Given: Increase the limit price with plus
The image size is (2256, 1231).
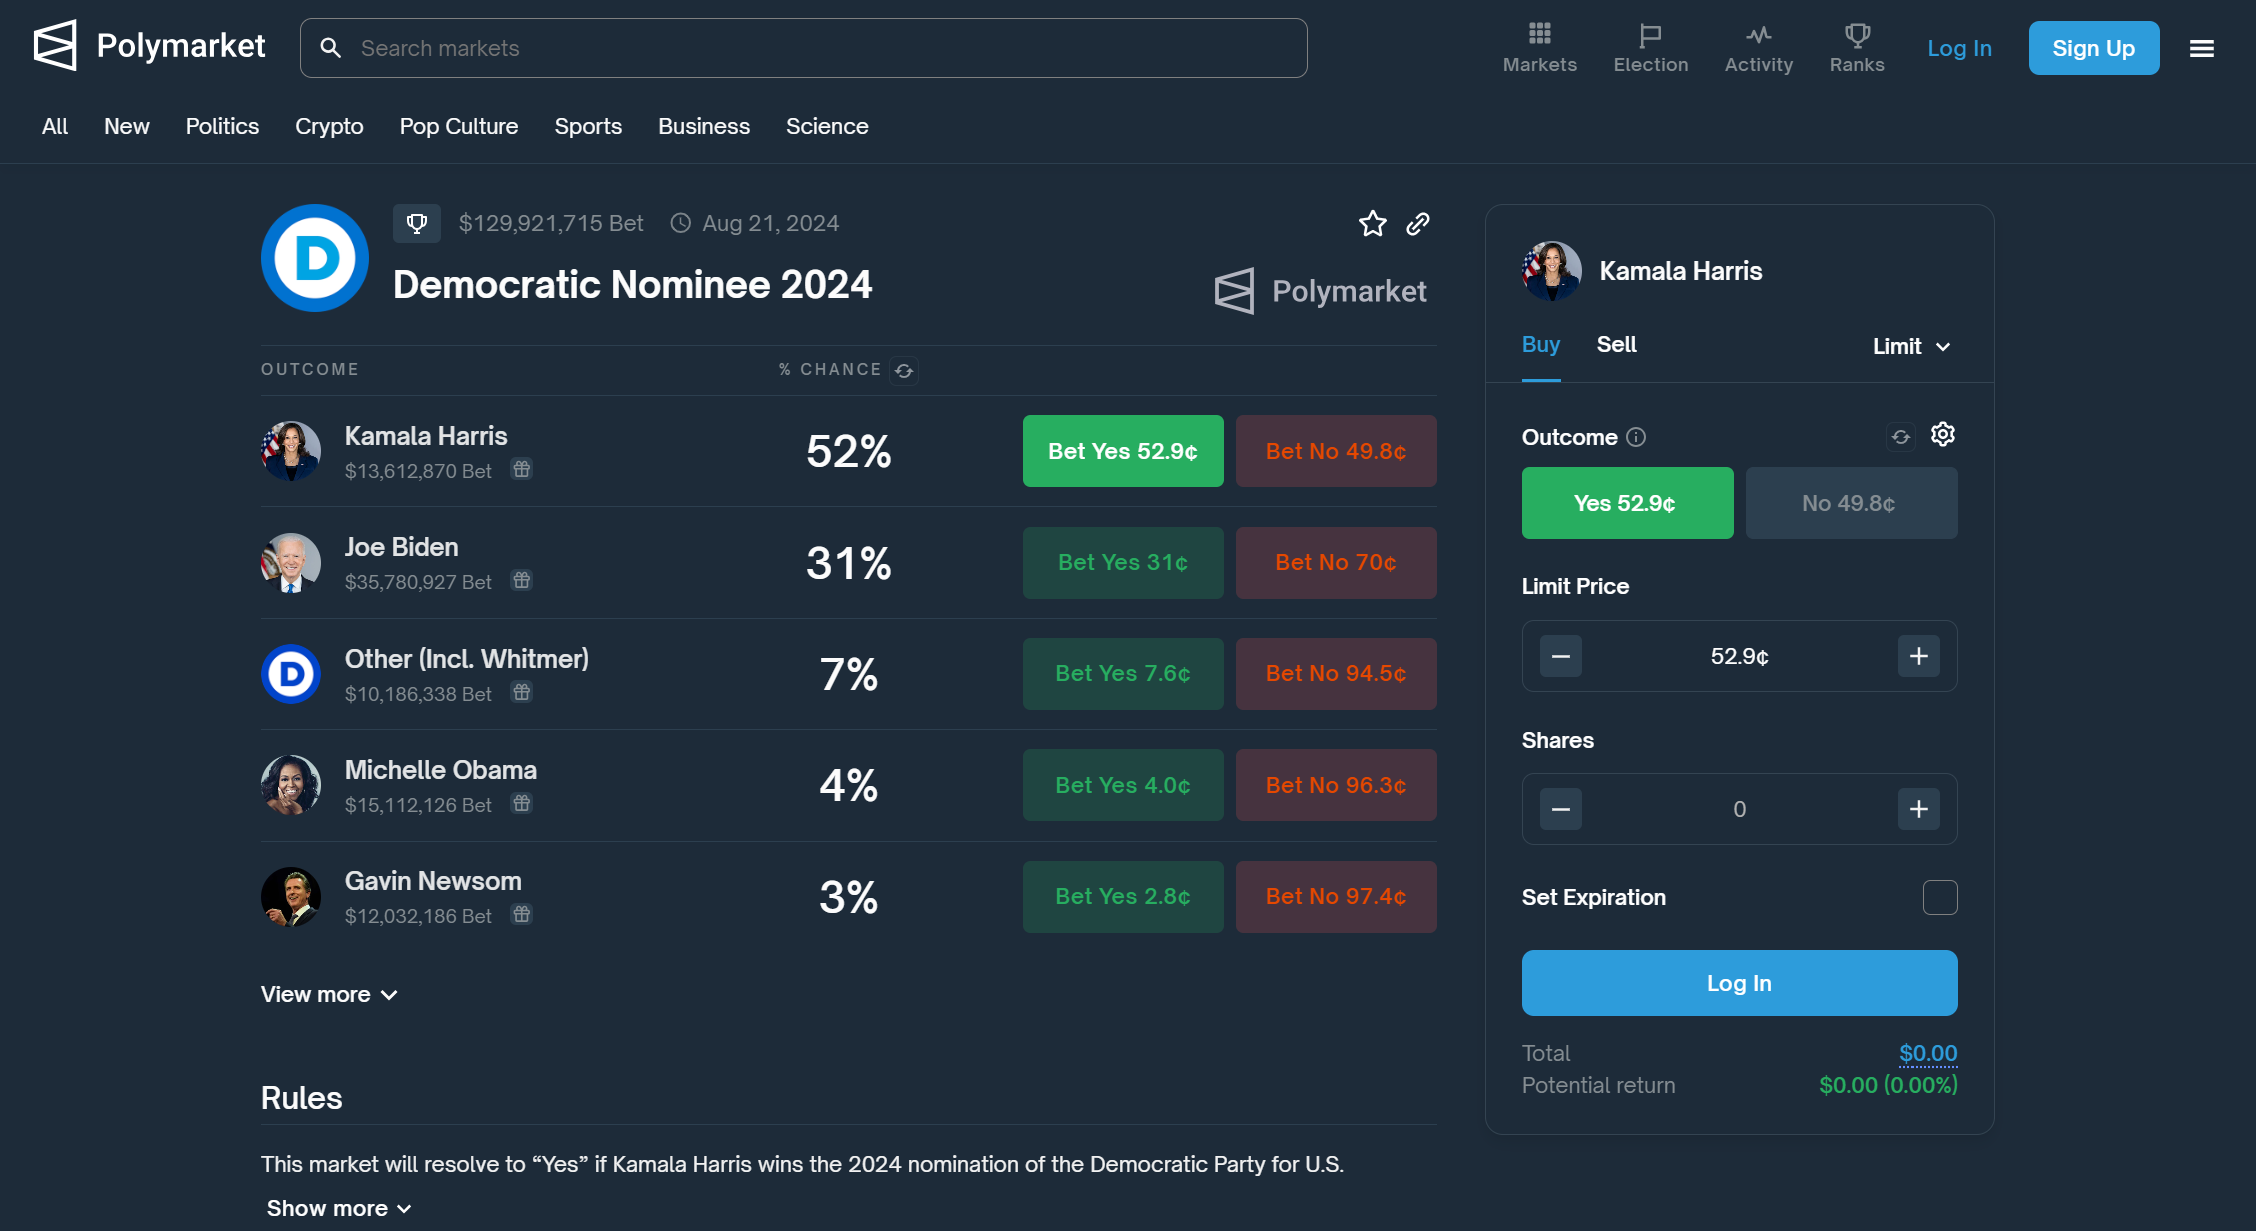Looking at the screenshot, I should pyautogui.click(x=1918, y=656).
